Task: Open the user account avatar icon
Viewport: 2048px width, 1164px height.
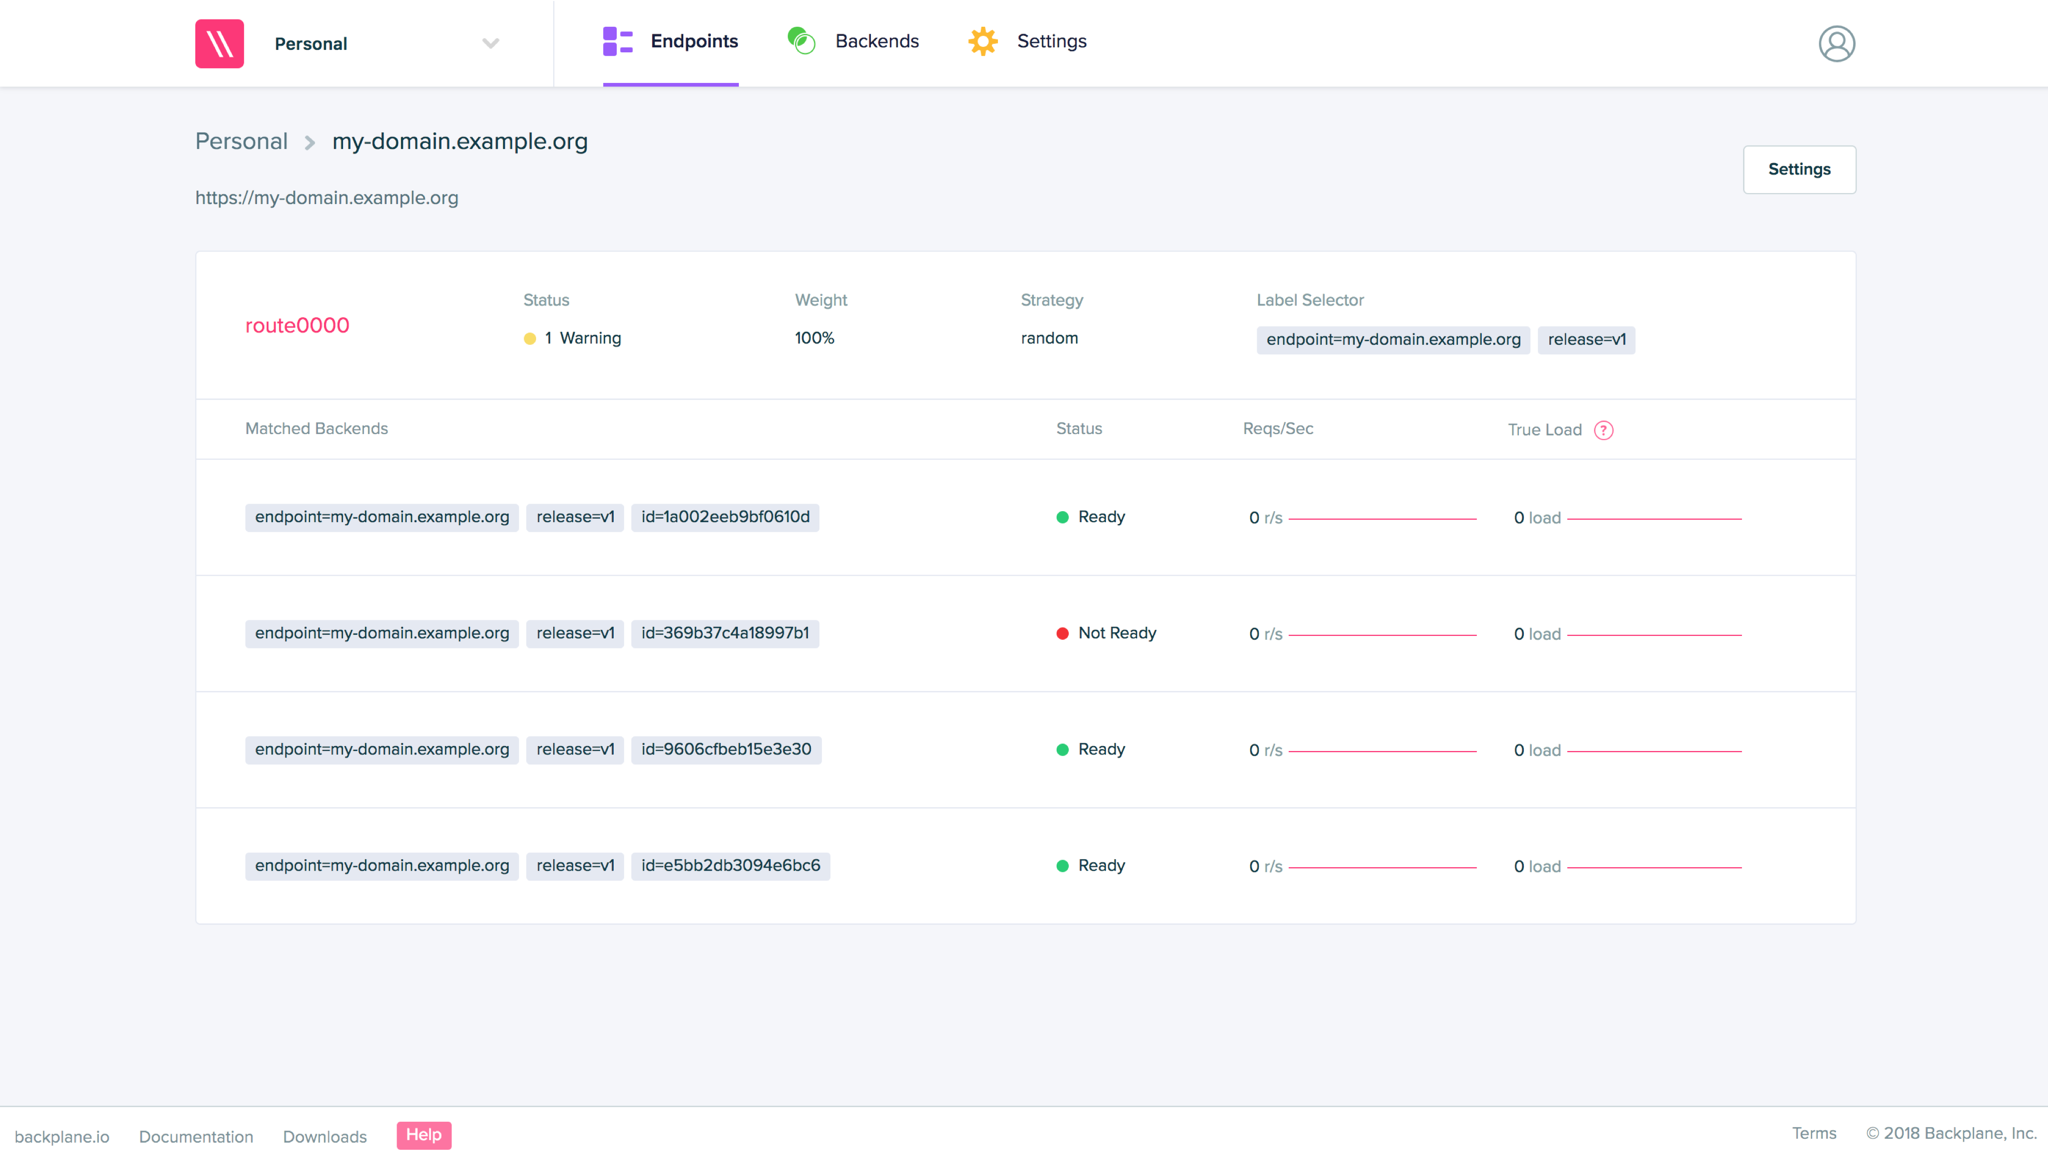Action: [1836, 43]
